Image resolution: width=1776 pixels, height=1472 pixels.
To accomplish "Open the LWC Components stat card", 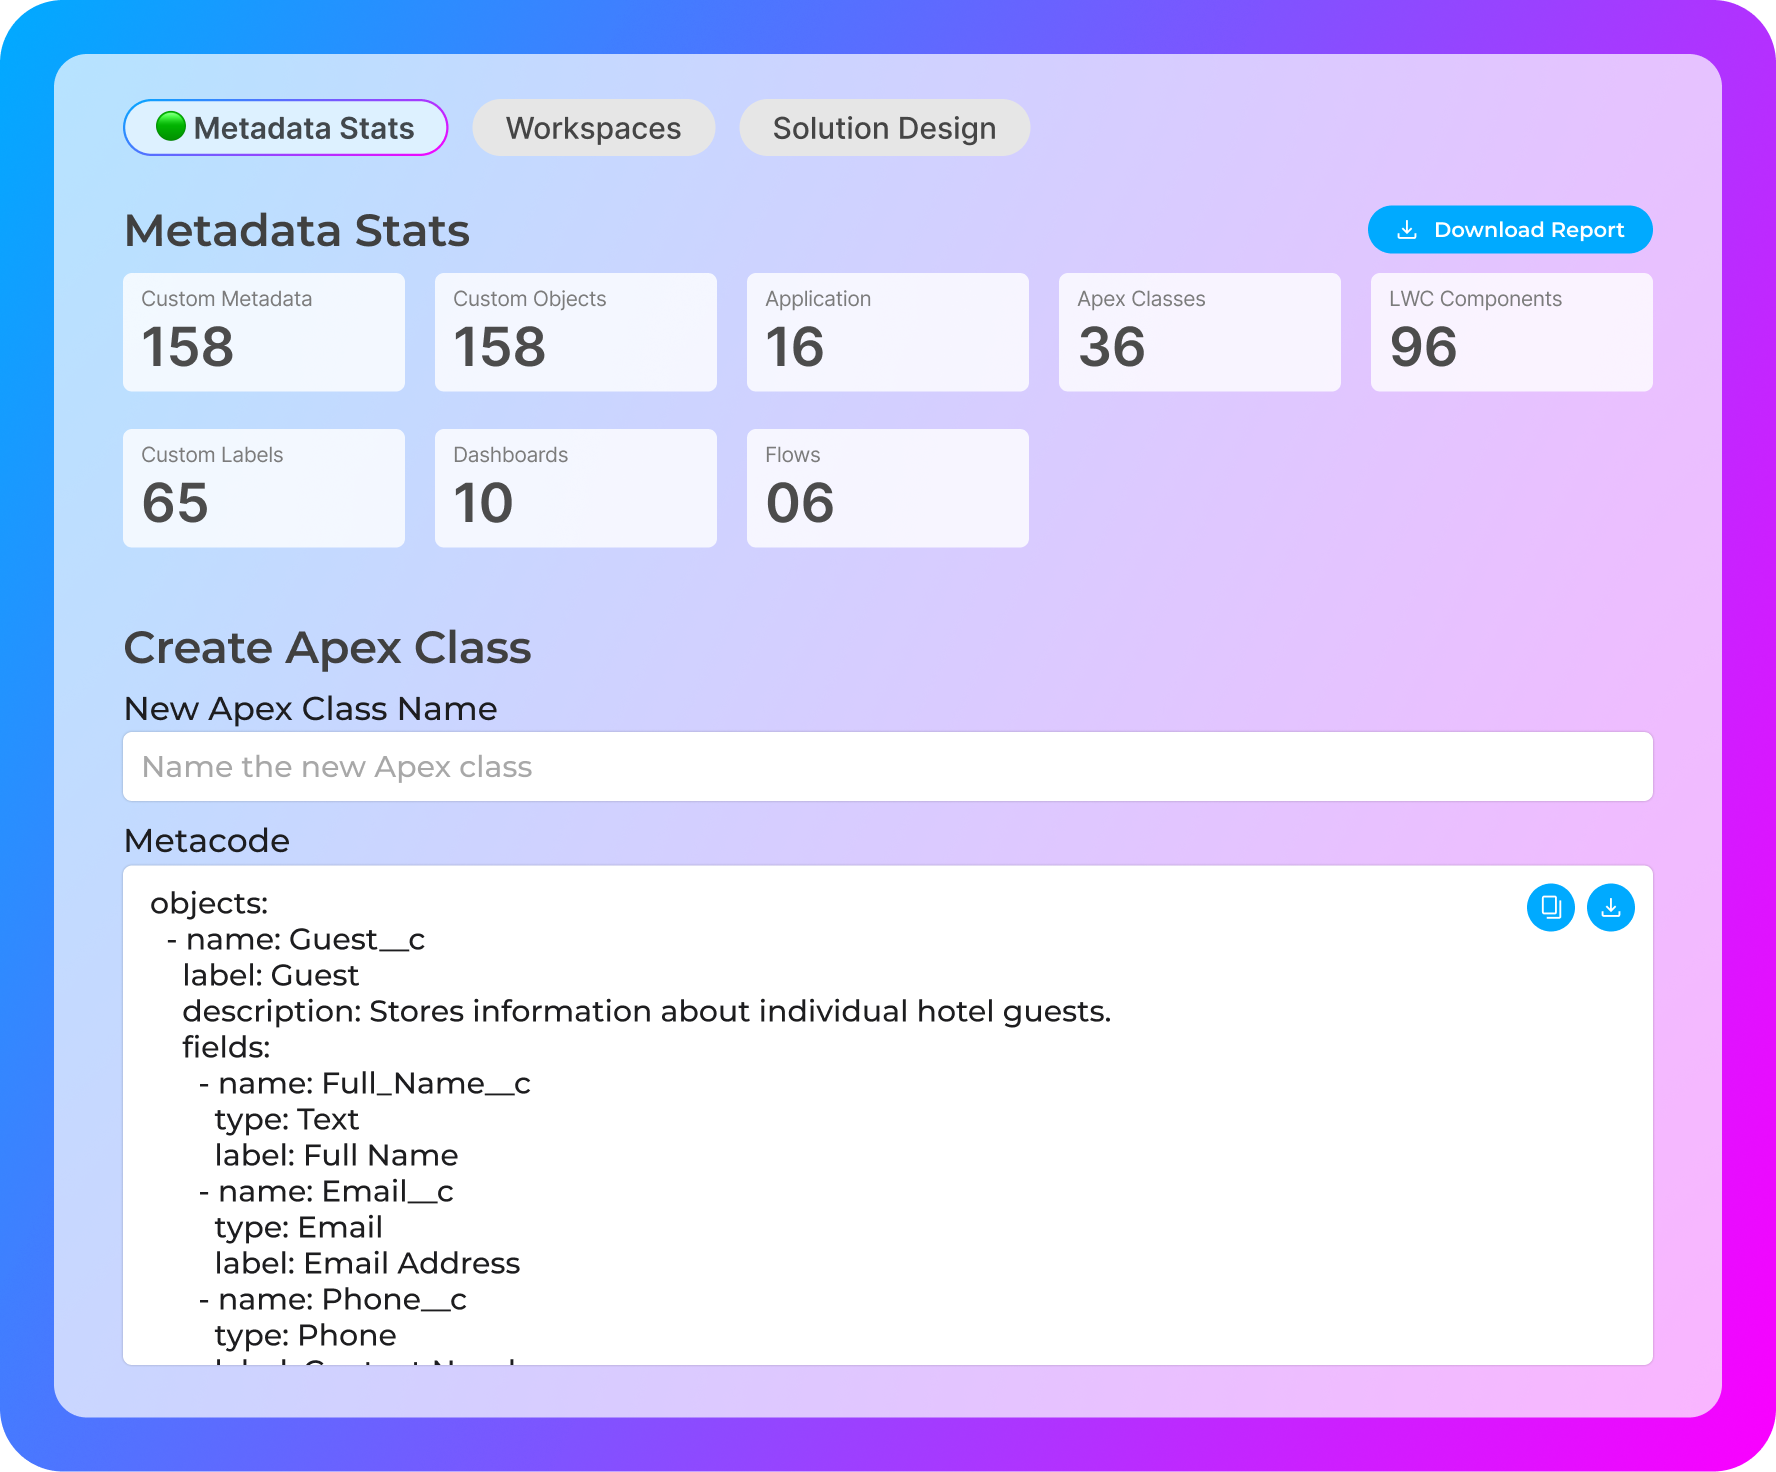I will click(x=1511, y=331).
